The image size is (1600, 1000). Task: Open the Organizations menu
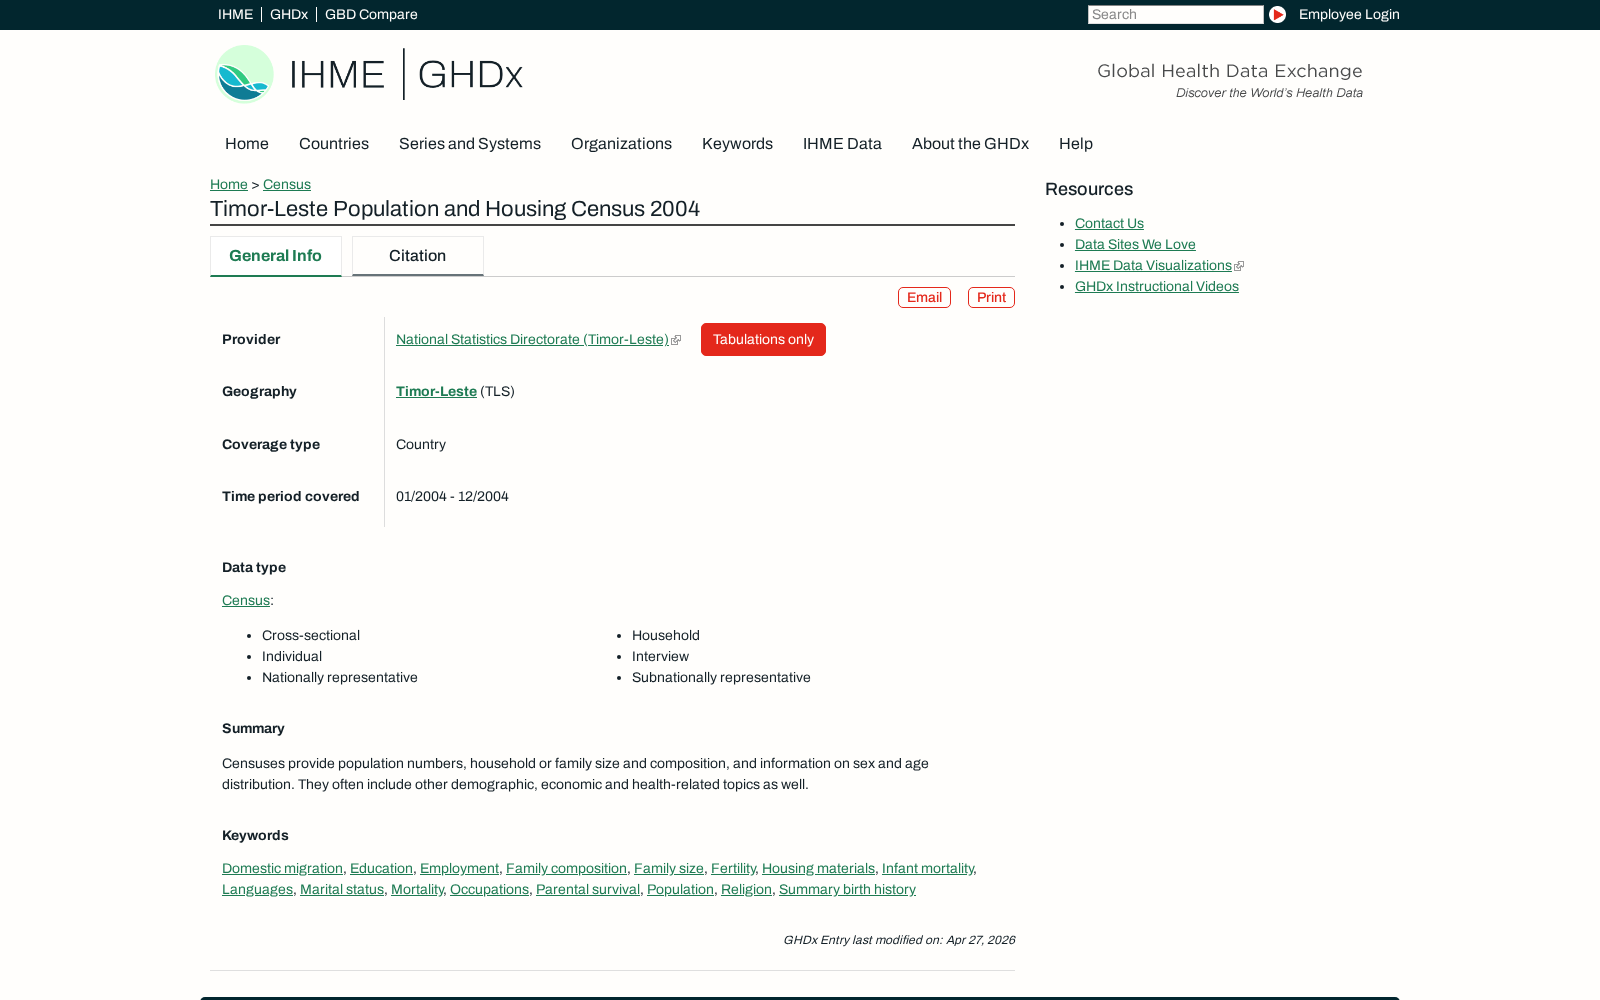click(621, 144)
